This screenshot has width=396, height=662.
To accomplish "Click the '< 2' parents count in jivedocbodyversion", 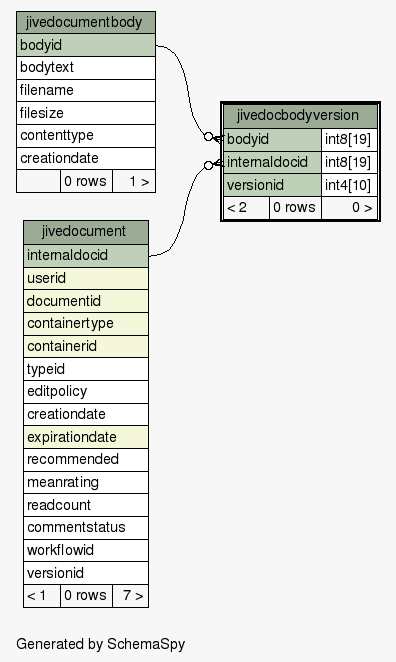I will coord(246,208).
